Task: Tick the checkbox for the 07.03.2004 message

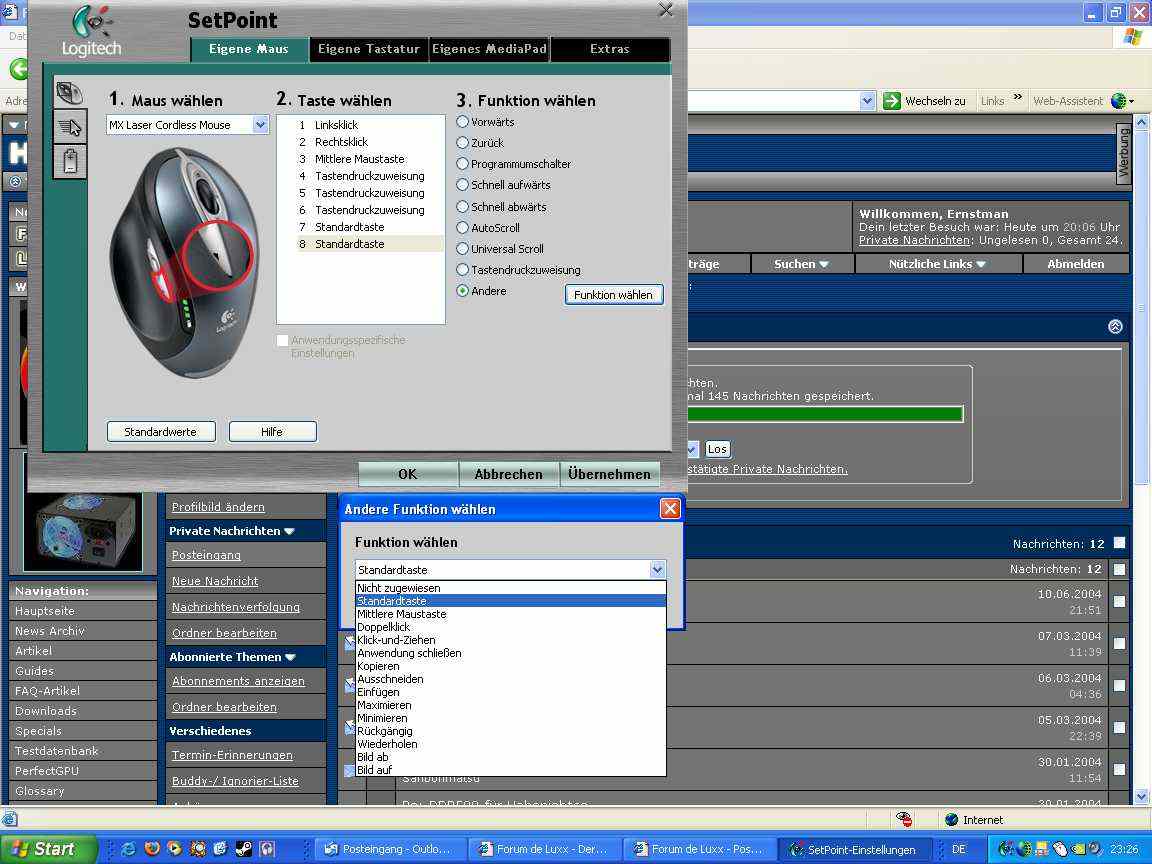Action: (x=1119, y=643)
